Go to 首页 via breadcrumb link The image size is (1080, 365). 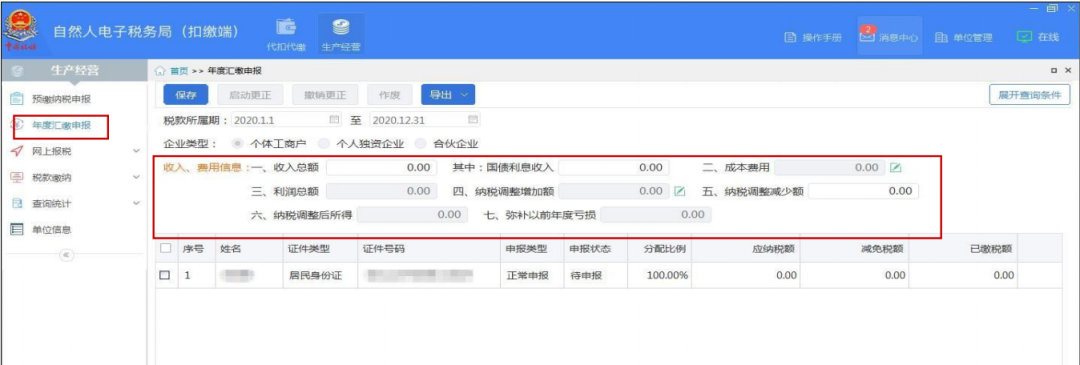179,70
